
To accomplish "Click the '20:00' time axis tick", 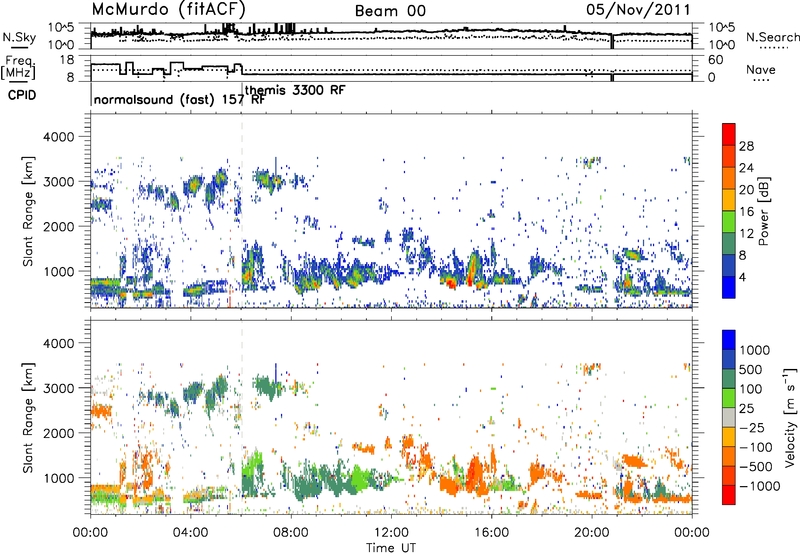I will pos(591,533).
